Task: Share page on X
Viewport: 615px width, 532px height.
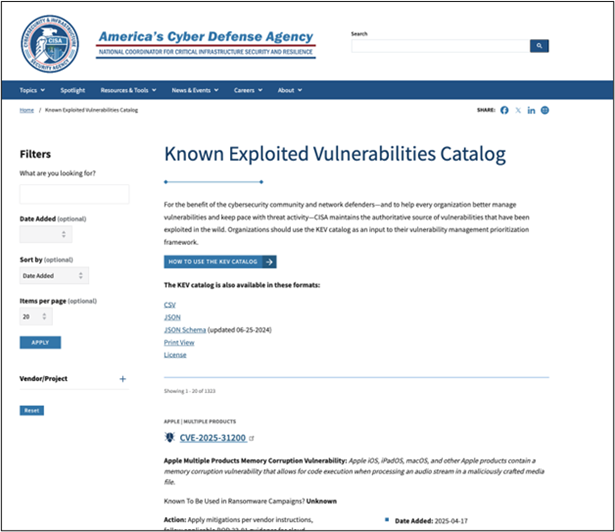Action: (518, 110)
